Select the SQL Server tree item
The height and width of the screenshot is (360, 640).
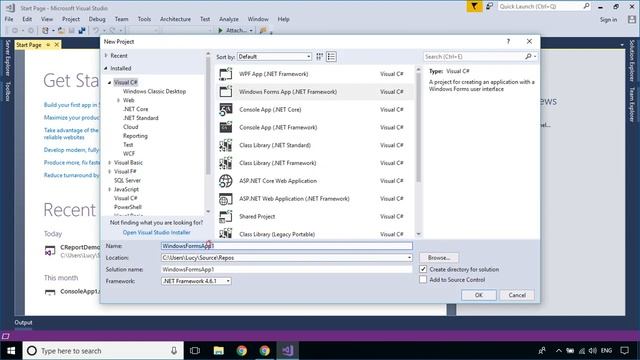127,180
